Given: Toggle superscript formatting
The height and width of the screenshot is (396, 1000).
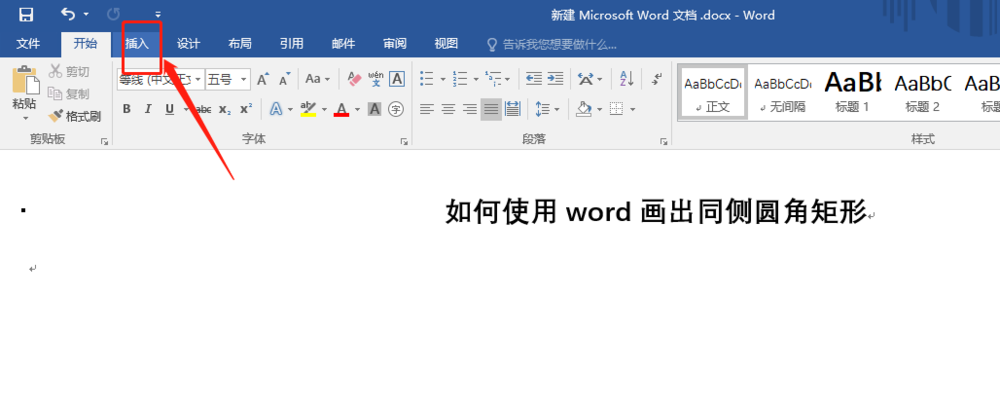Looking at the screenshot, I should 246,109.
